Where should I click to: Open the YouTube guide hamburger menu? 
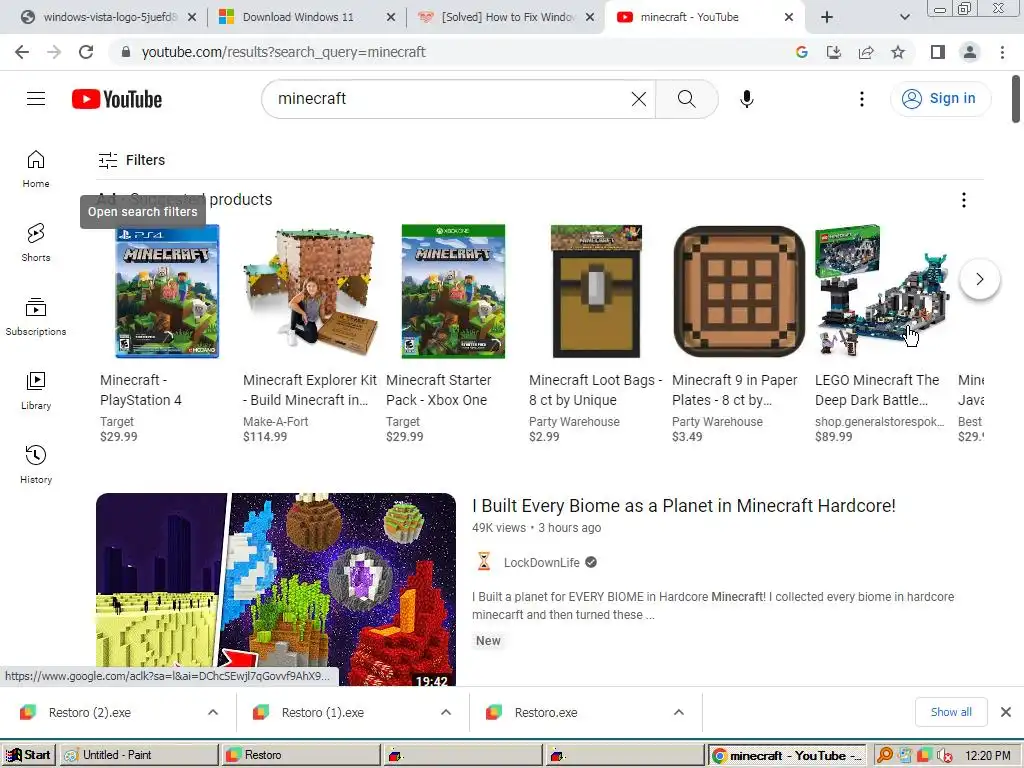36,99
